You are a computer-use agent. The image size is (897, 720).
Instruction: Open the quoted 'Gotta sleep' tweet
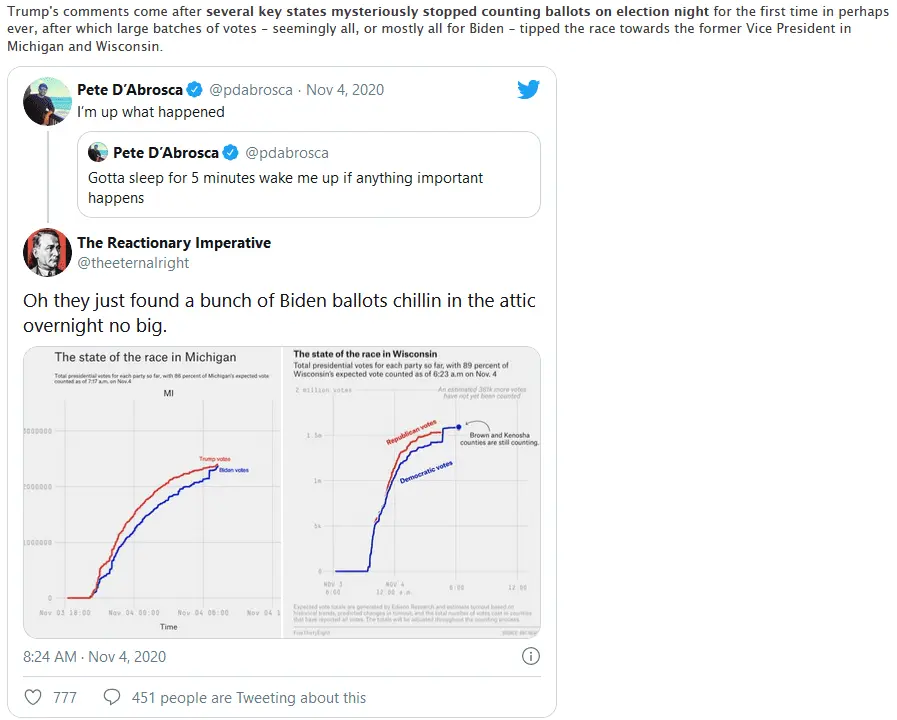coord(308,187)
